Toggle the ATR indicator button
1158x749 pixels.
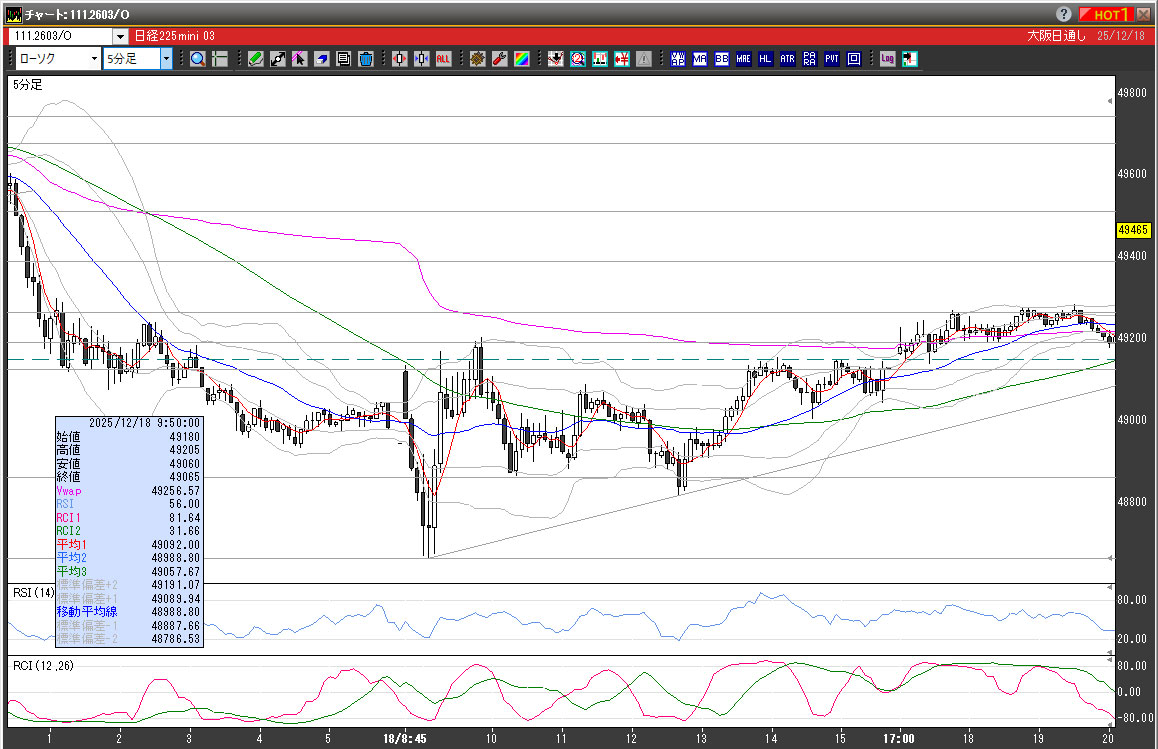pyautogui.click(x=787, y=59)
